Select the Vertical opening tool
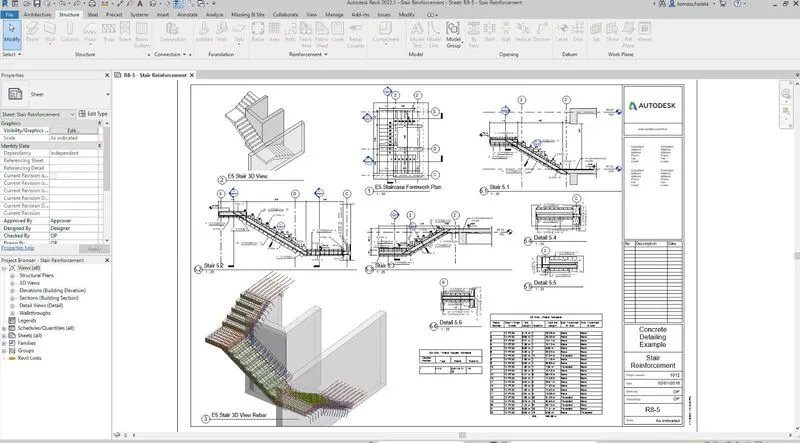800x443 pixels. pyautogui.click(x=523, y=32)
